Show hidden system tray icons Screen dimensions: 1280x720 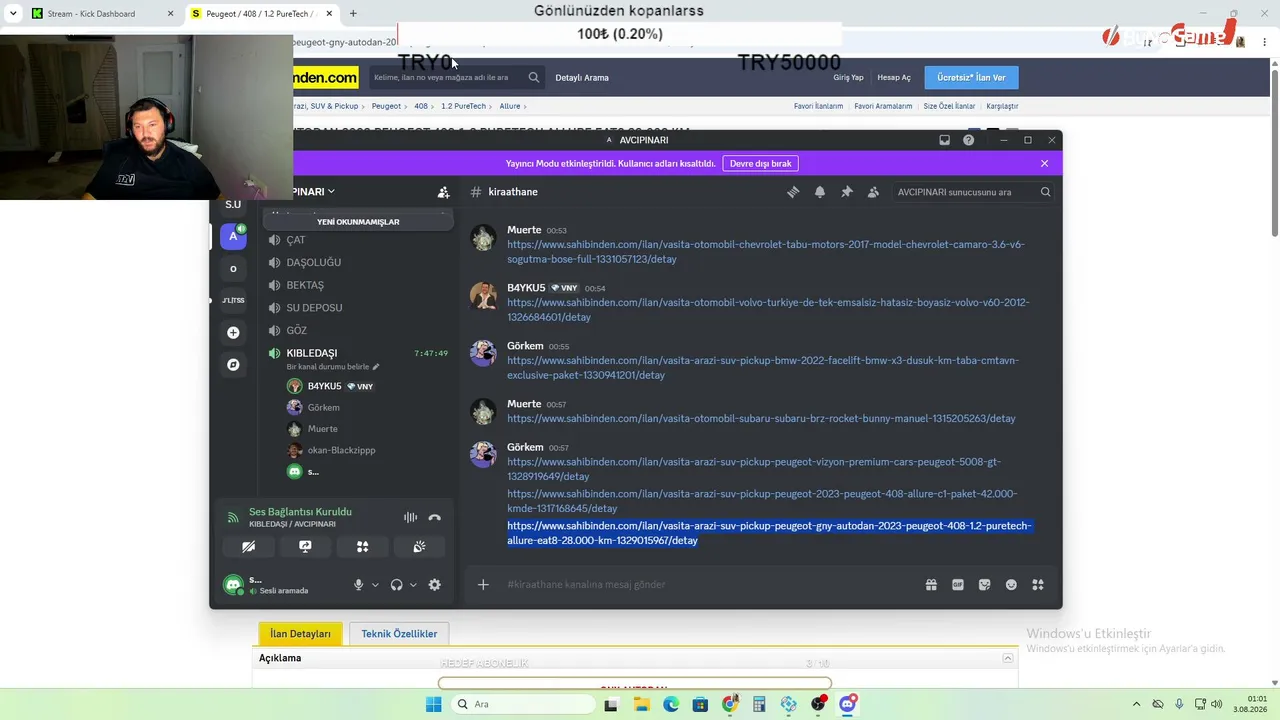tap(1137, 704)
